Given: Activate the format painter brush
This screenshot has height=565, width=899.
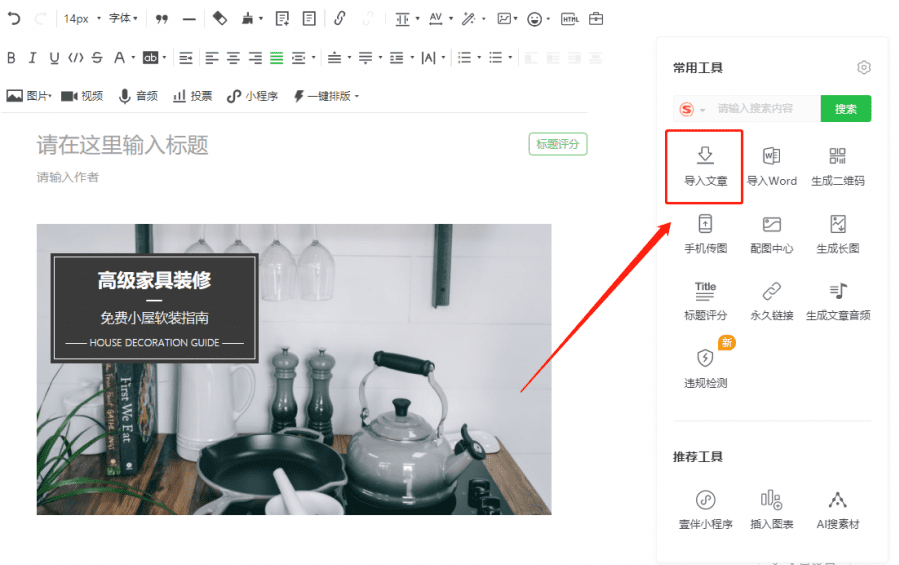Looking at the screenshot, I should point(248,19).
